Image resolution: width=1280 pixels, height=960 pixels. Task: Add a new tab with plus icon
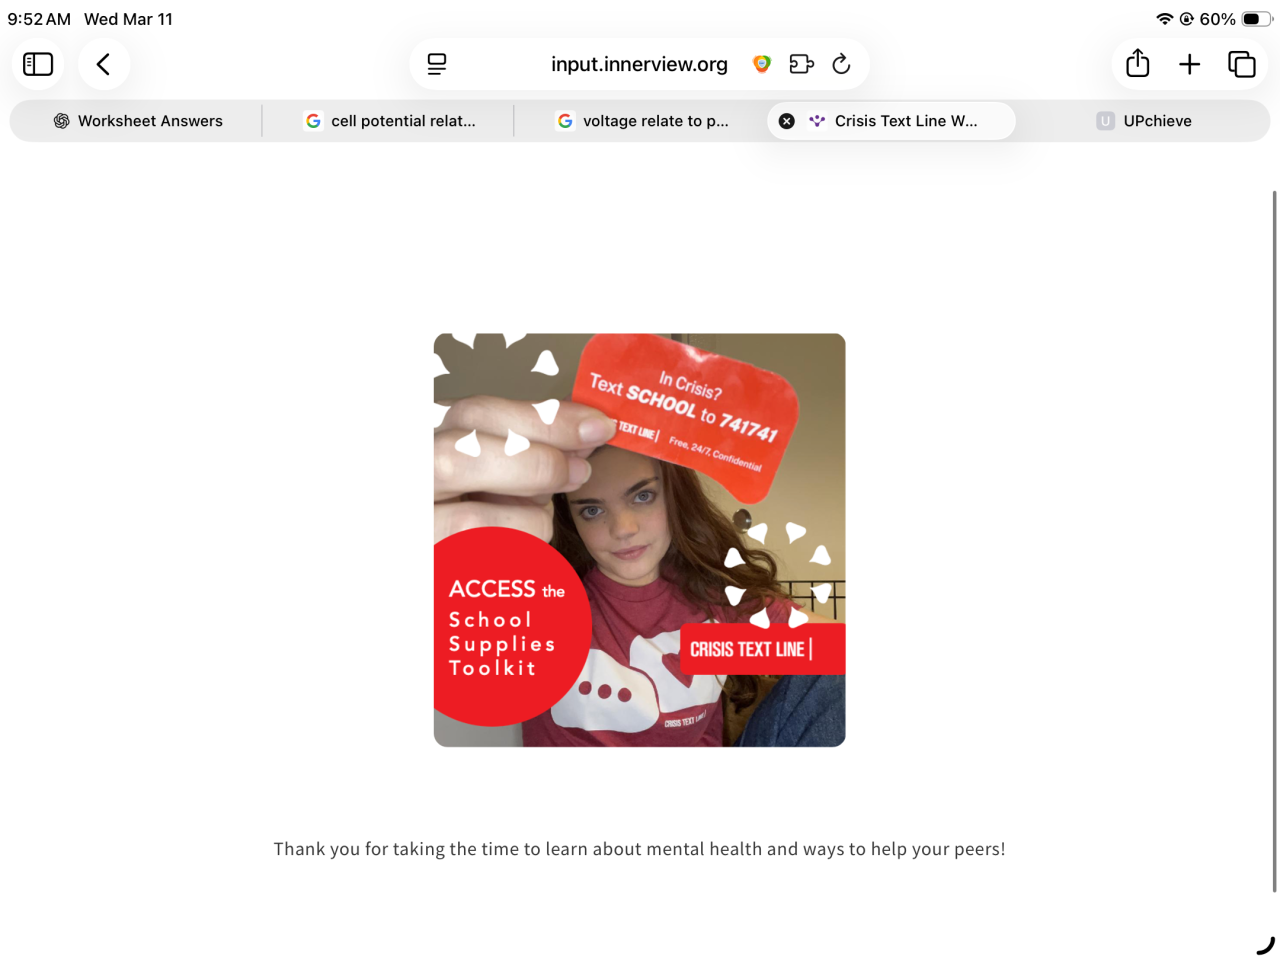(1190, 64)
